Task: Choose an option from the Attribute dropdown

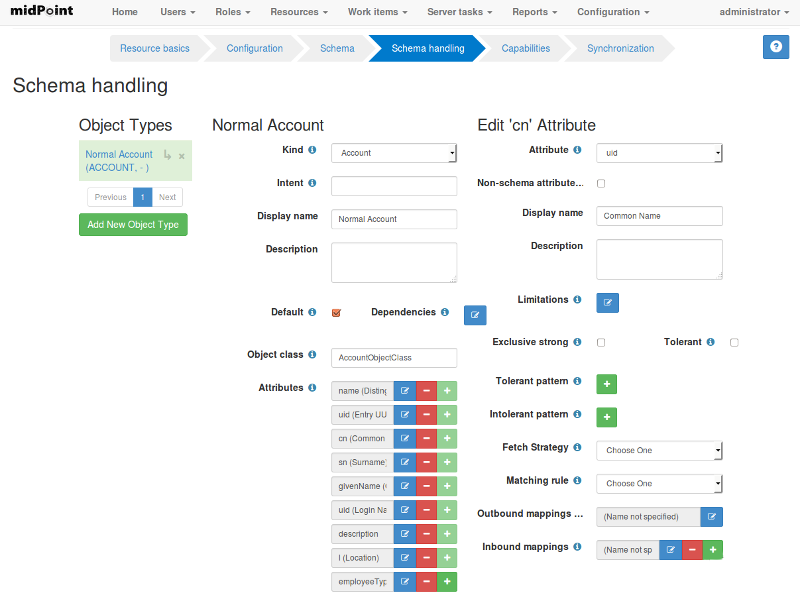Action: coord(659,153)
